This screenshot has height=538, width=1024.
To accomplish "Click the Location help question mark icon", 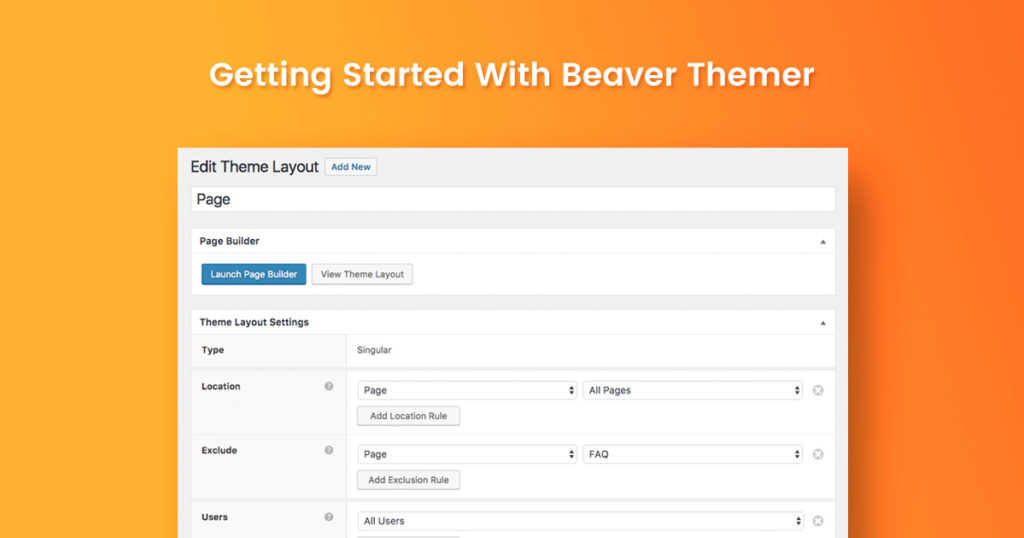I will 328,387.
